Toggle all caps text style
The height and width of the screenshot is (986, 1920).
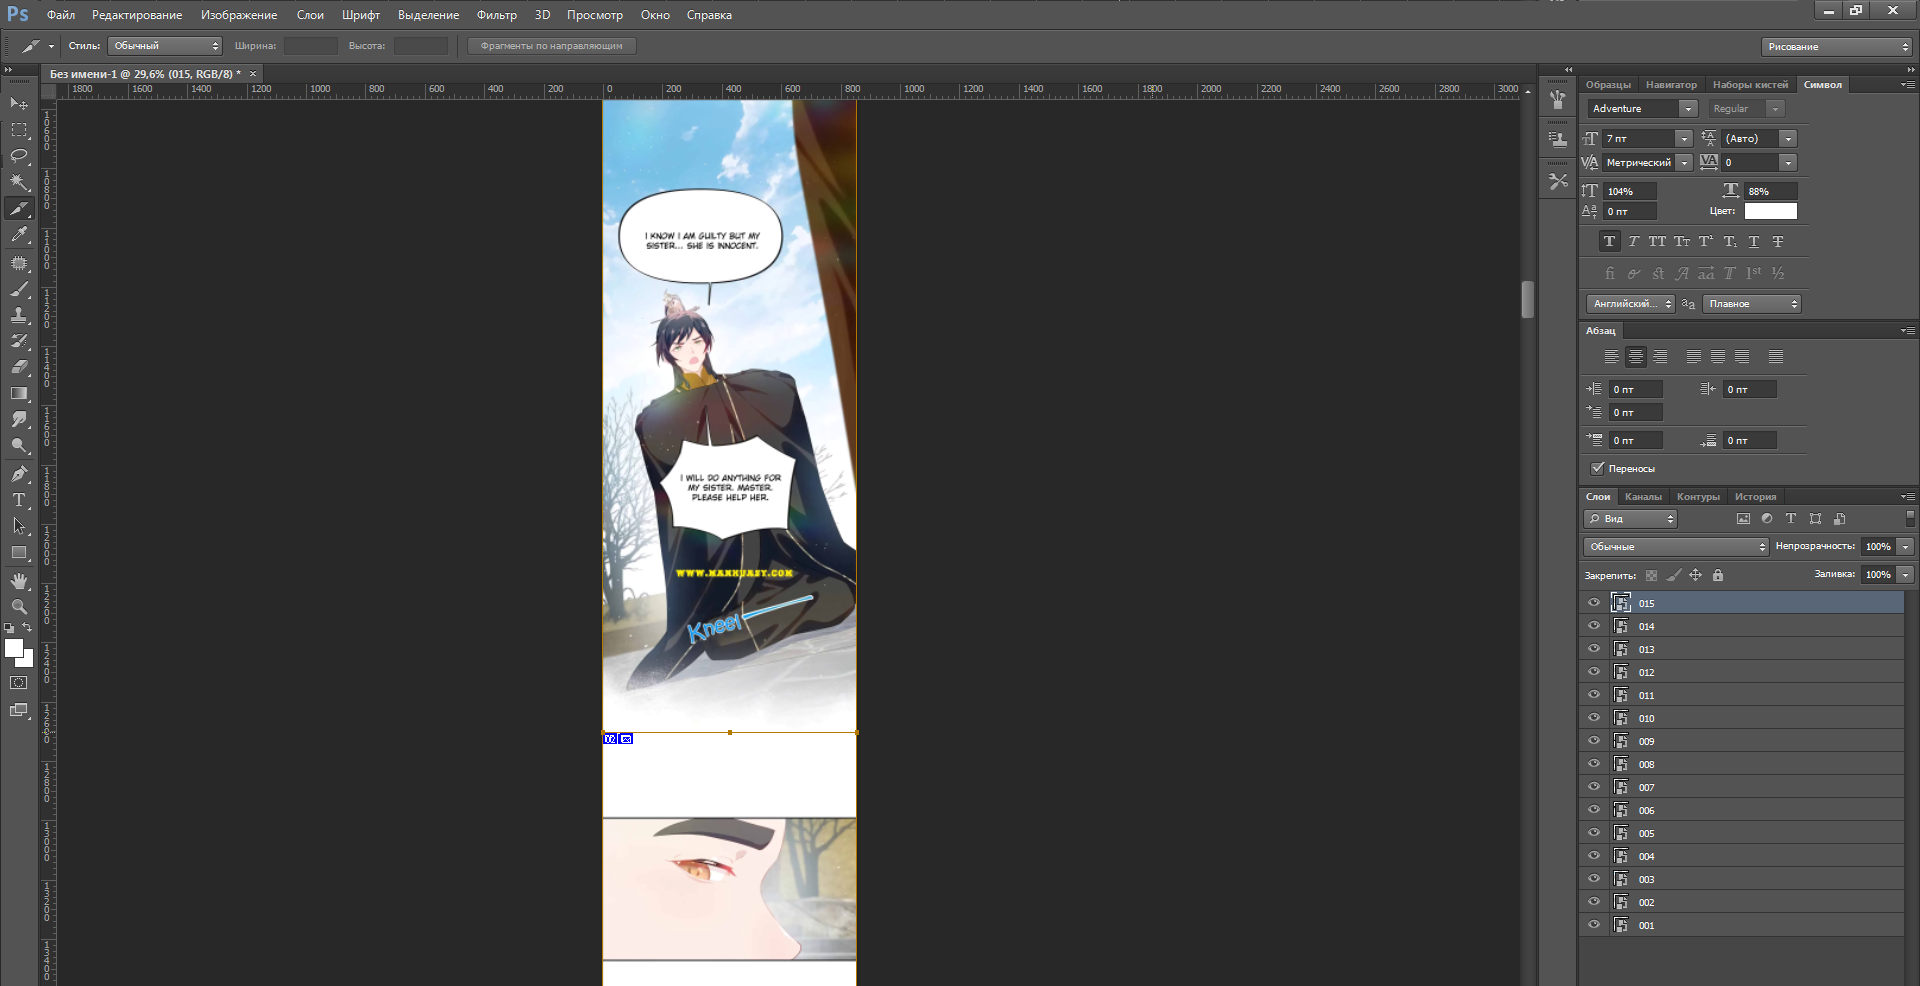pos(1657,241)
